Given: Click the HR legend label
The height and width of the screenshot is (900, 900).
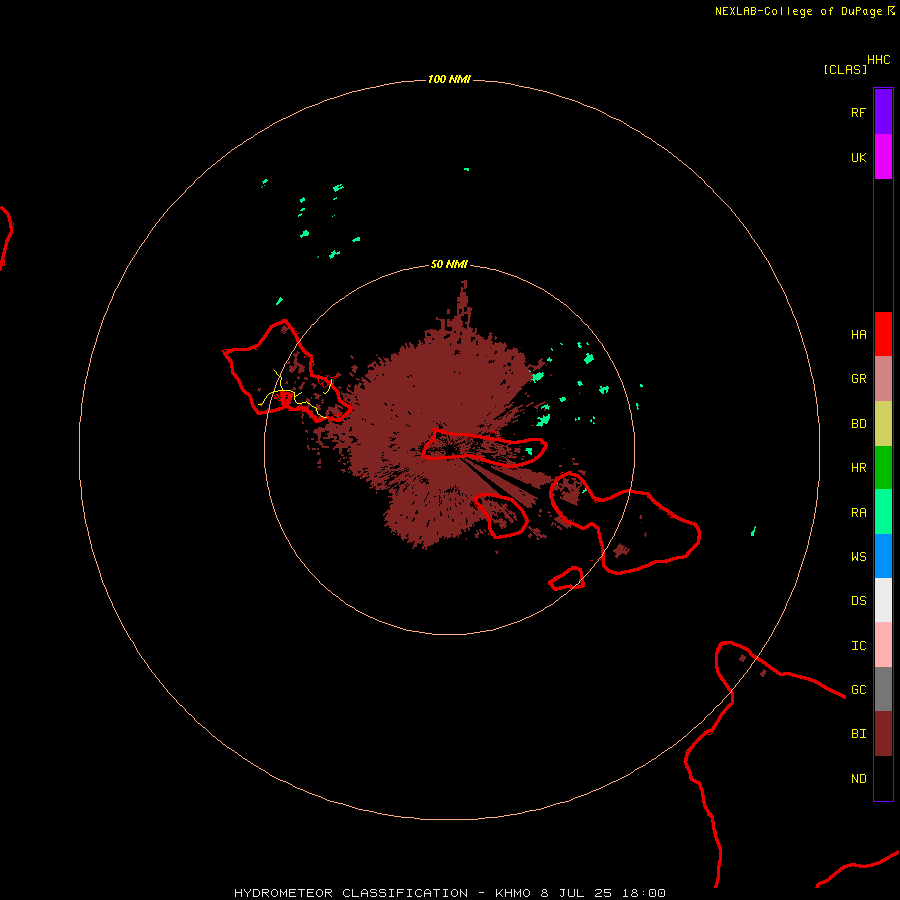Looking at the screenshot, I should click(x=858, y=468).
